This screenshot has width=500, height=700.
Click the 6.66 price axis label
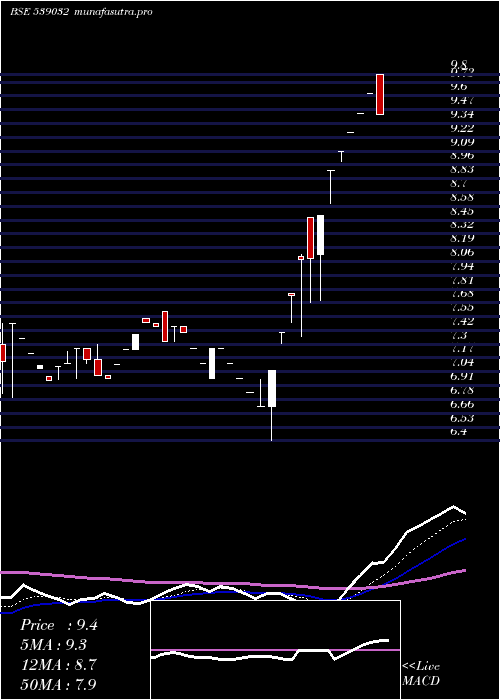pos(462,404)
